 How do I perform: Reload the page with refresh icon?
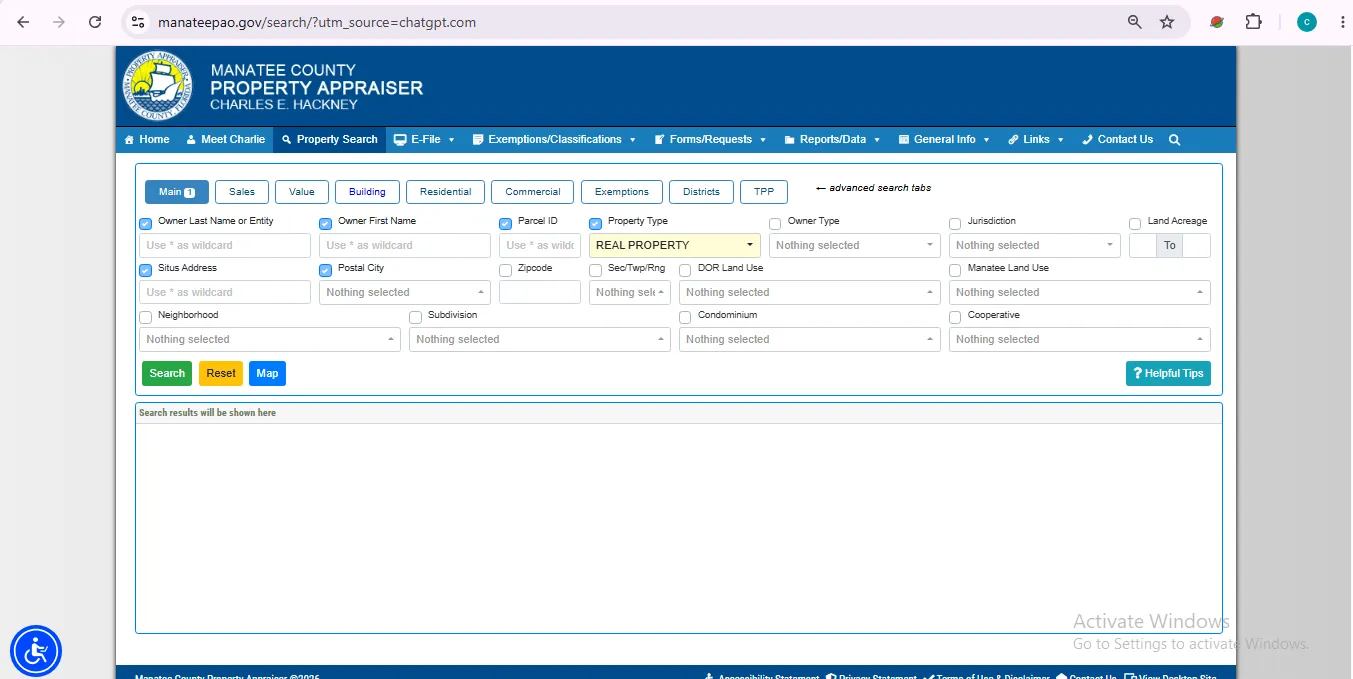pyautogui.click(x=95, y=22)
